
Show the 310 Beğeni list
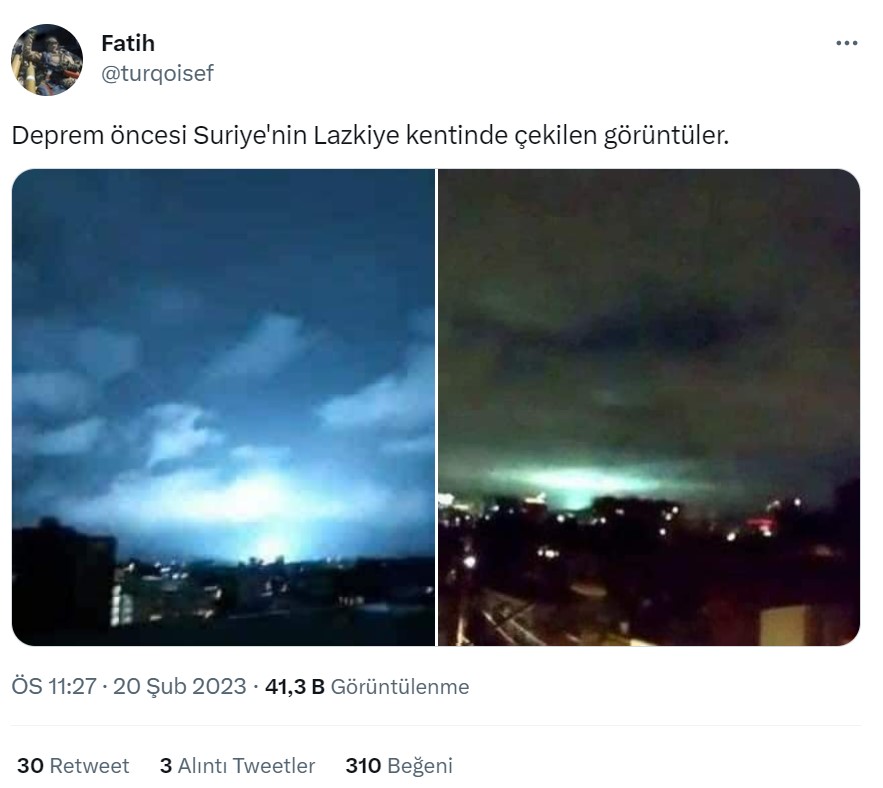coord(399,766)
